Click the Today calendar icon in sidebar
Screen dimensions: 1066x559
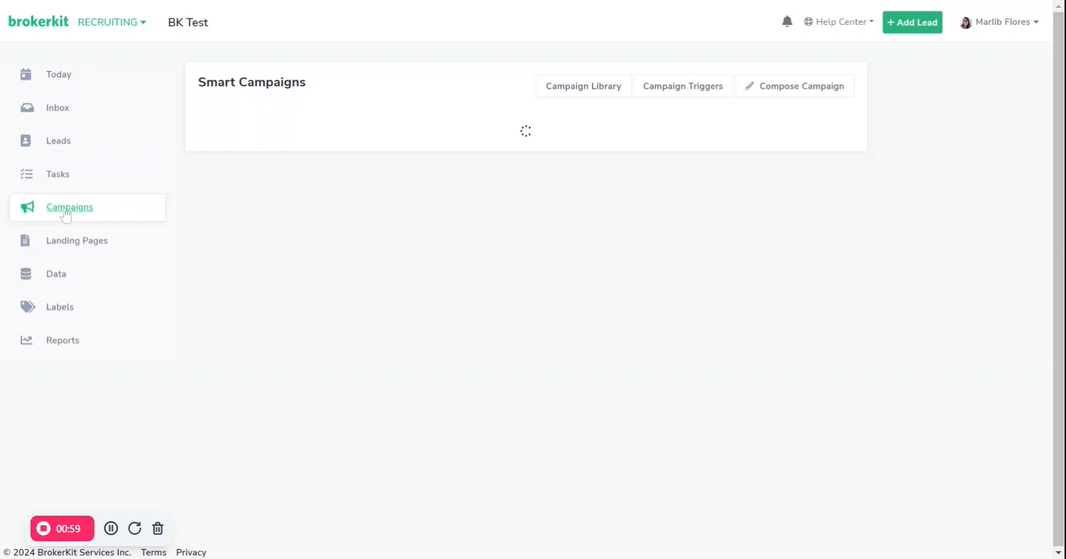[26, 74]
